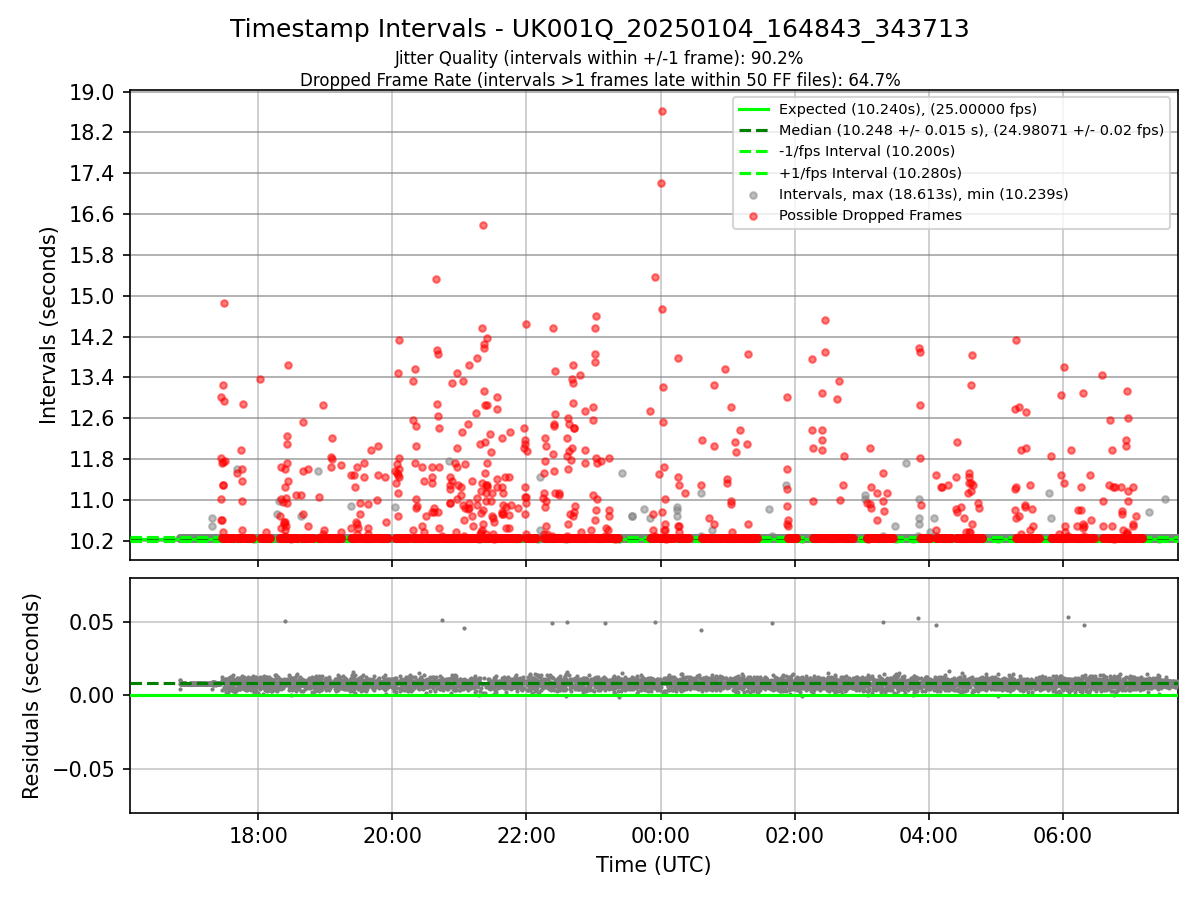Click the 04:00 time tick label
Image resolution: width=1200 pixels, height=900 pixels.
(929, 836)
